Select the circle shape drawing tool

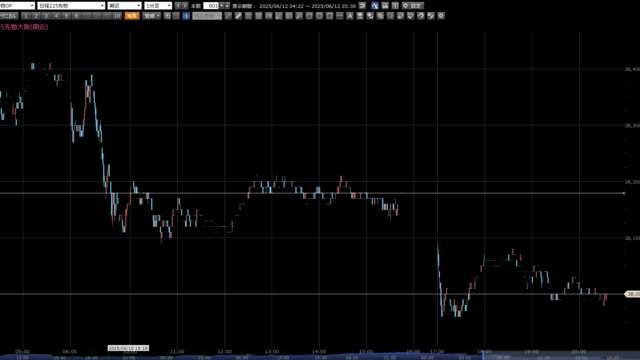319,16
